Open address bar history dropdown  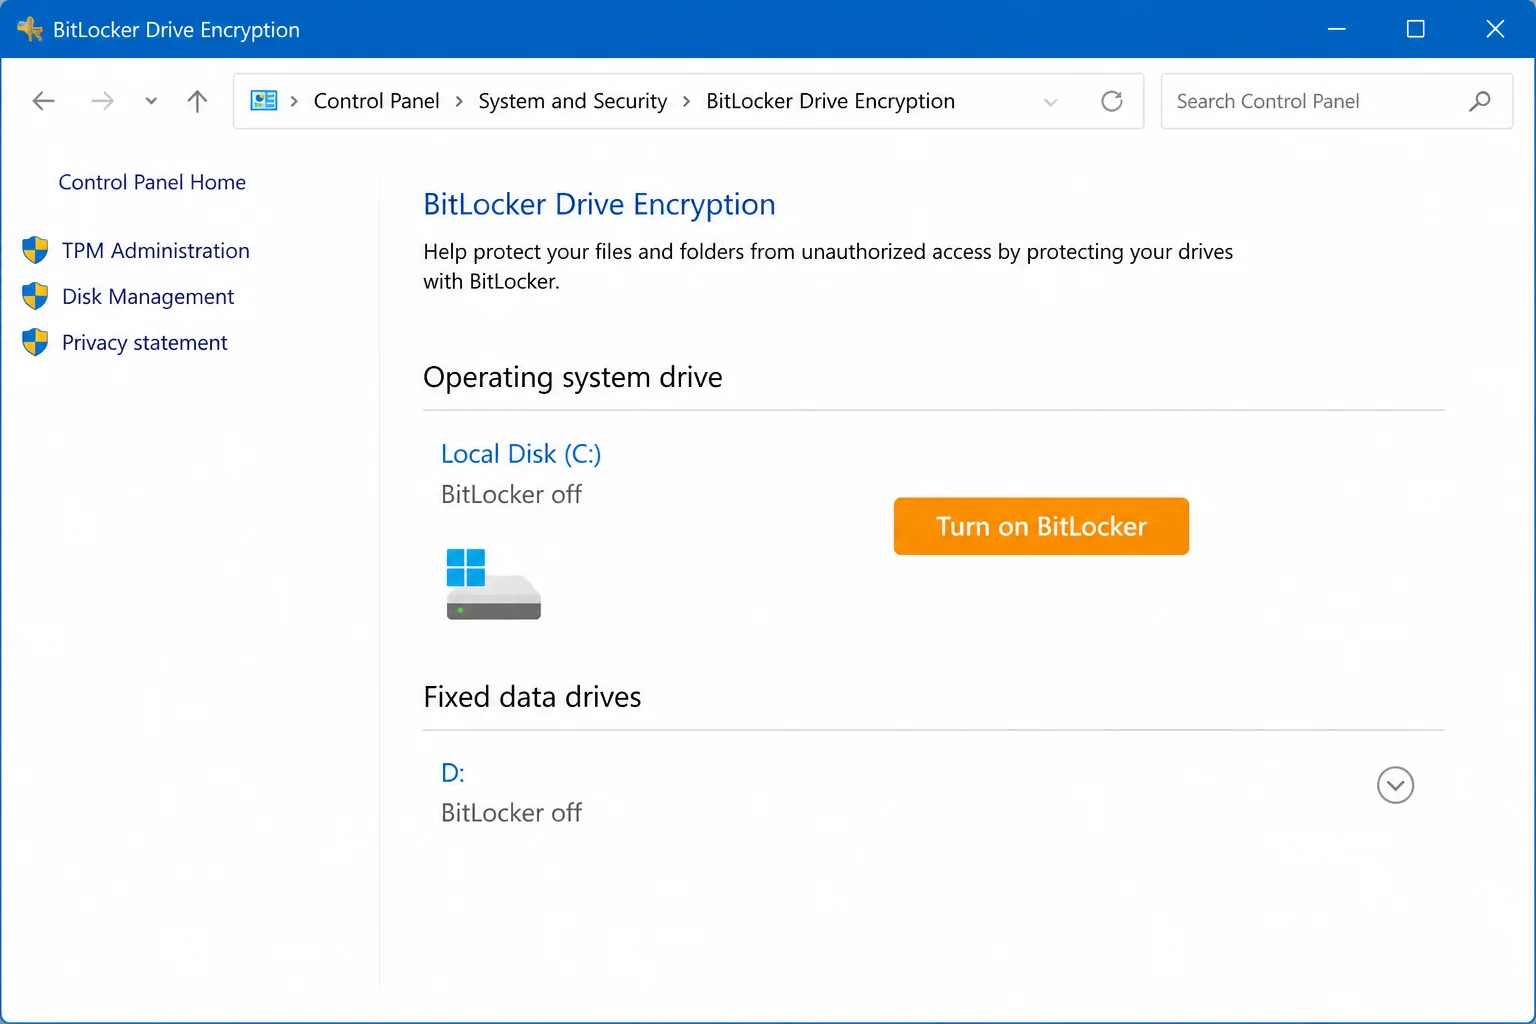1050,102
